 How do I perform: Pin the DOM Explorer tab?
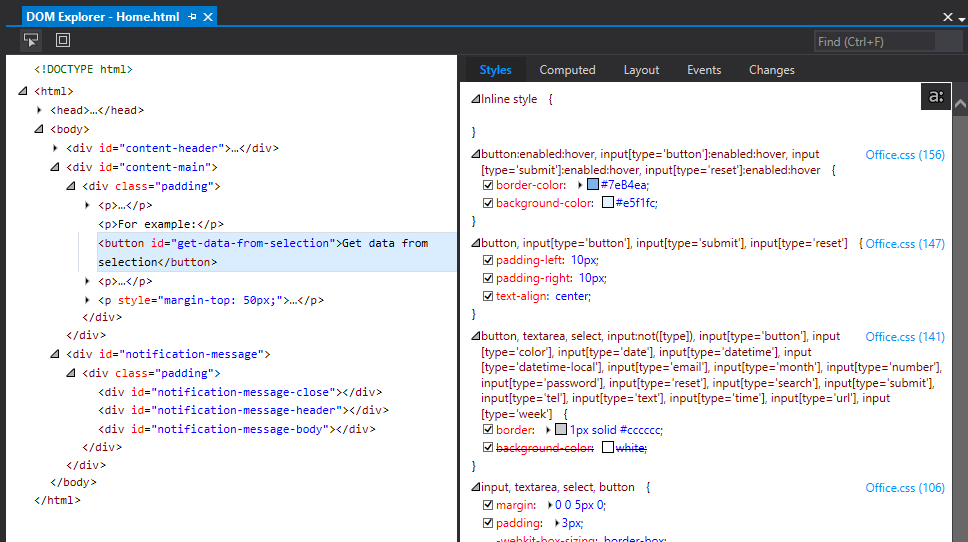coord(192,17)
